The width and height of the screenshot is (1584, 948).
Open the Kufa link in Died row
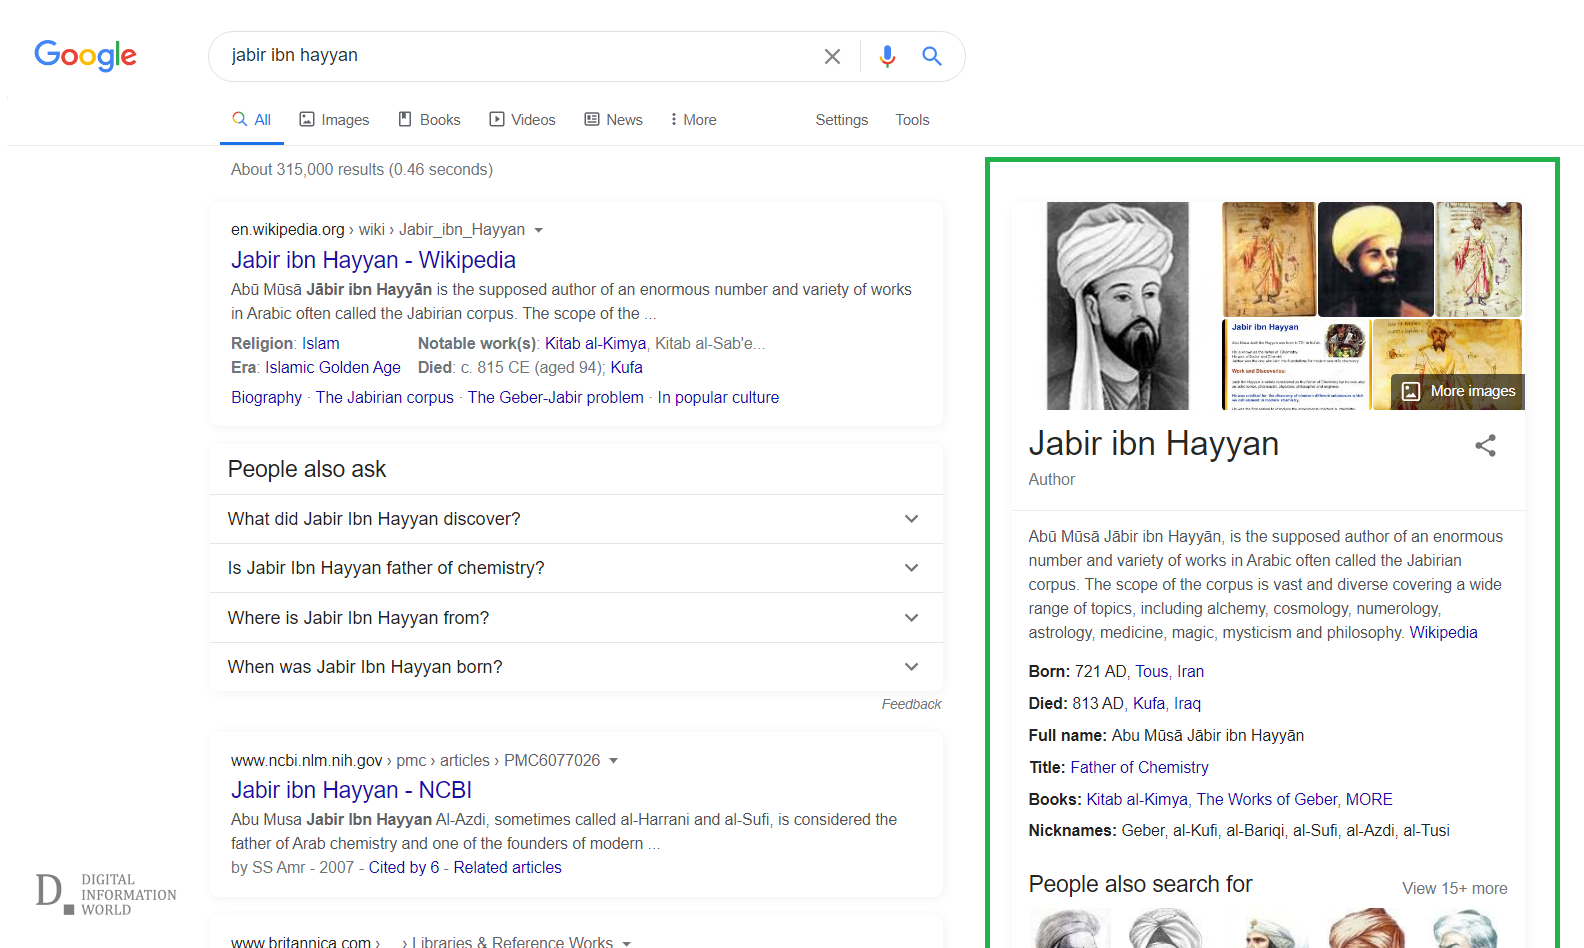tap(1149, 704)
